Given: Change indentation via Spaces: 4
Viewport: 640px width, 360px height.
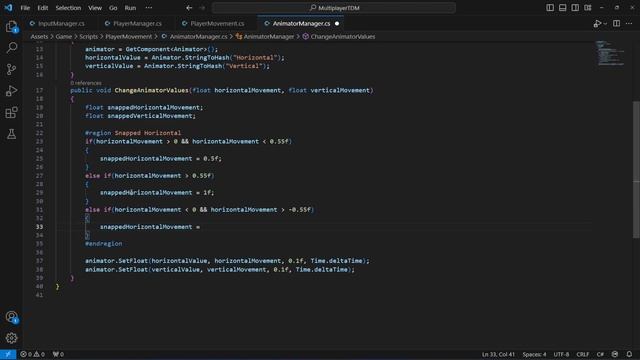Looking at the screenshot, I should pyautogui.click(x=534, y=354).
